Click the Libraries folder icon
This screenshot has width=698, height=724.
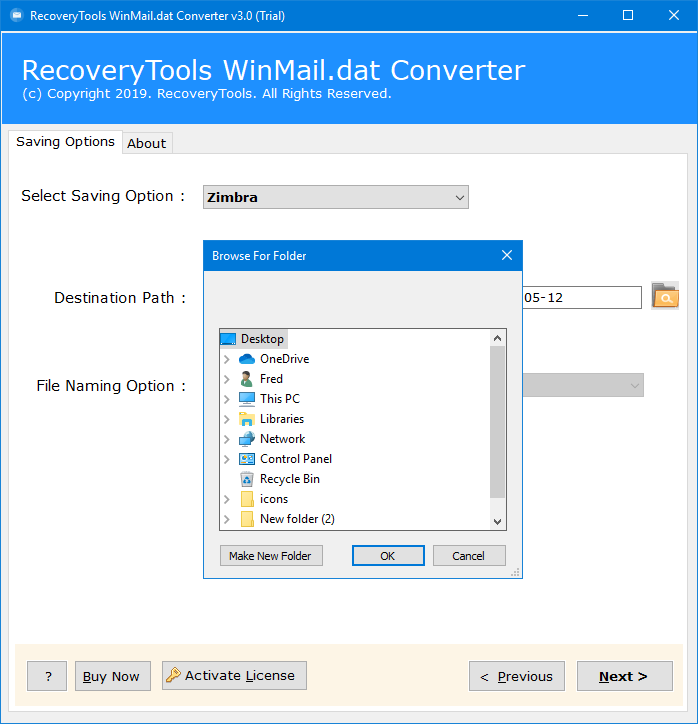point(247,419)
